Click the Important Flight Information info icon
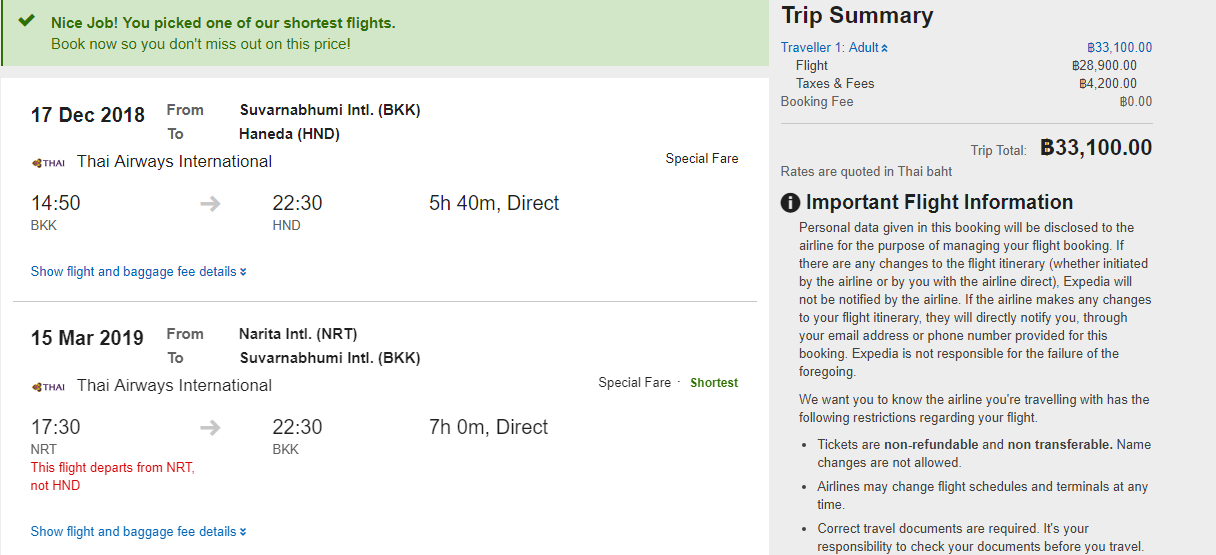This screenshot has width=1216, height=555. point(790,203)
